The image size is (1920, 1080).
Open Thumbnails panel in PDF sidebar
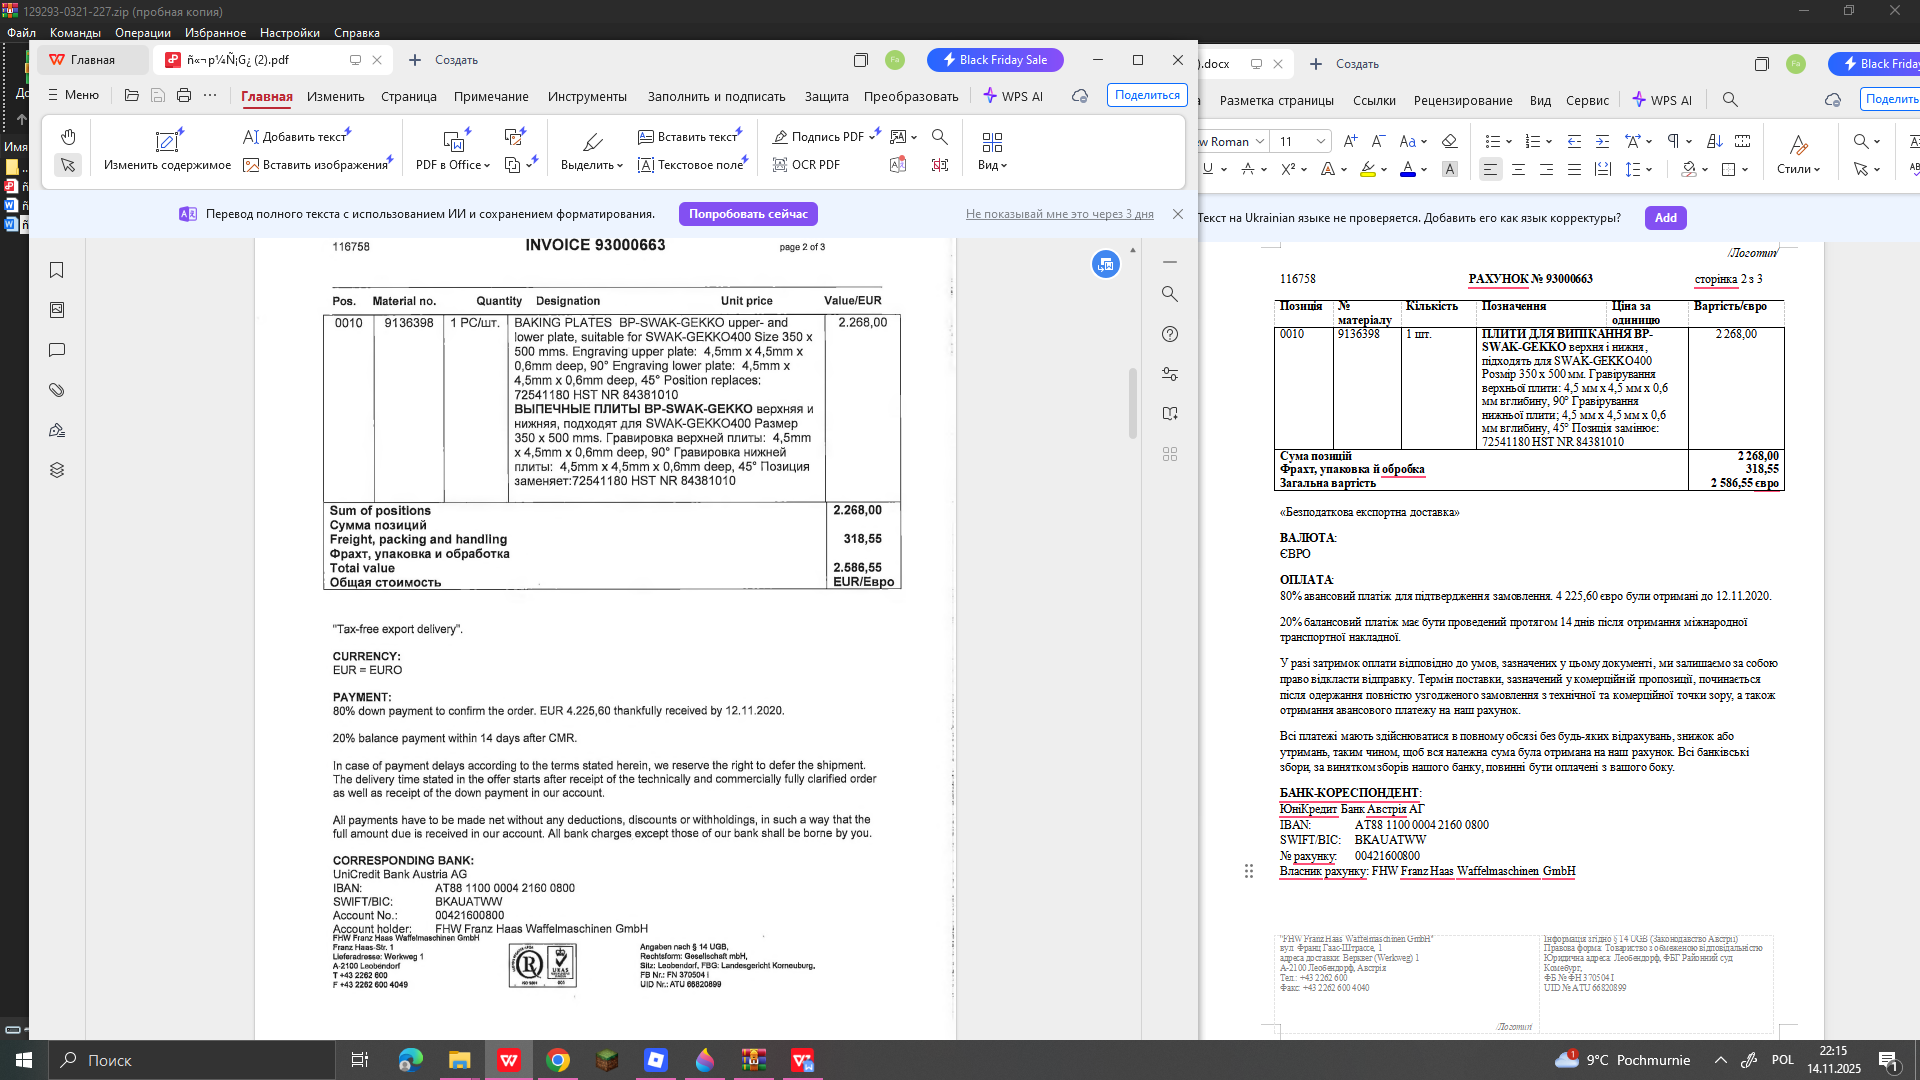[57, 310]
